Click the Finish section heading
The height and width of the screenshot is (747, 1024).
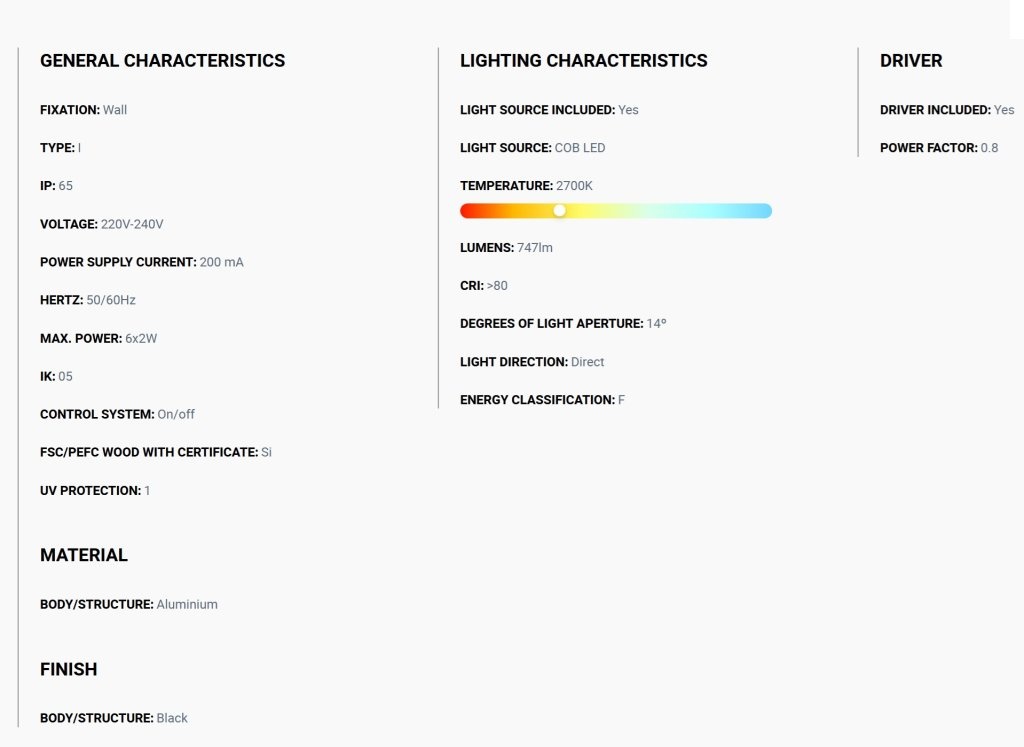coord(69,669)
